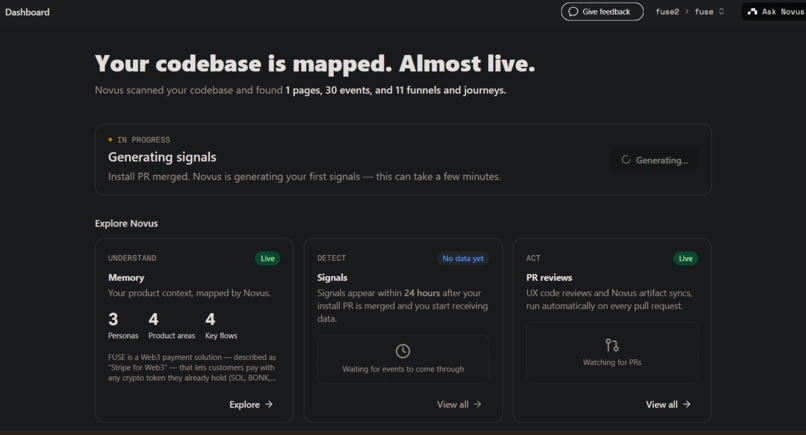This screenshot has width=806, height=435.
Task: Click the pull request icon Watching for PRs
Action: [612, 345]
